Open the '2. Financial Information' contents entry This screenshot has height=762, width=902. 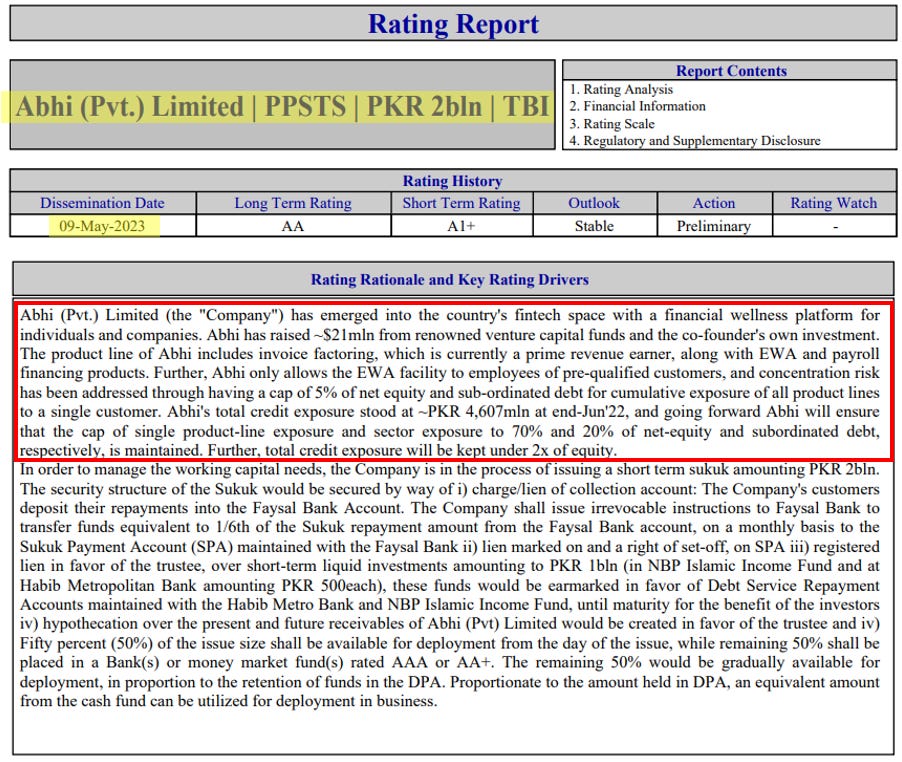637,106
